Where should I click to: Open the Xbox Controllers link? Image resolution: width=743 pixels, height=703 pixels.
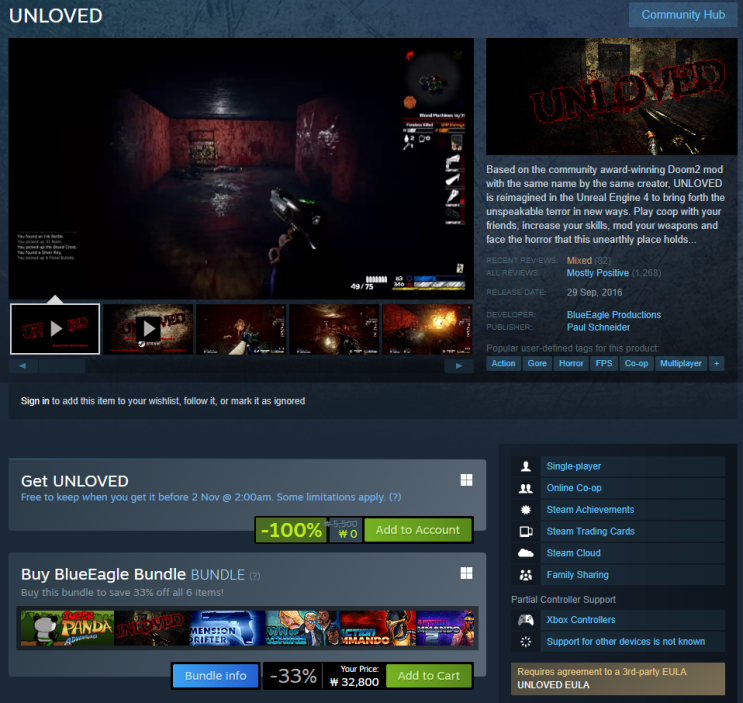[x=580, y=620]
